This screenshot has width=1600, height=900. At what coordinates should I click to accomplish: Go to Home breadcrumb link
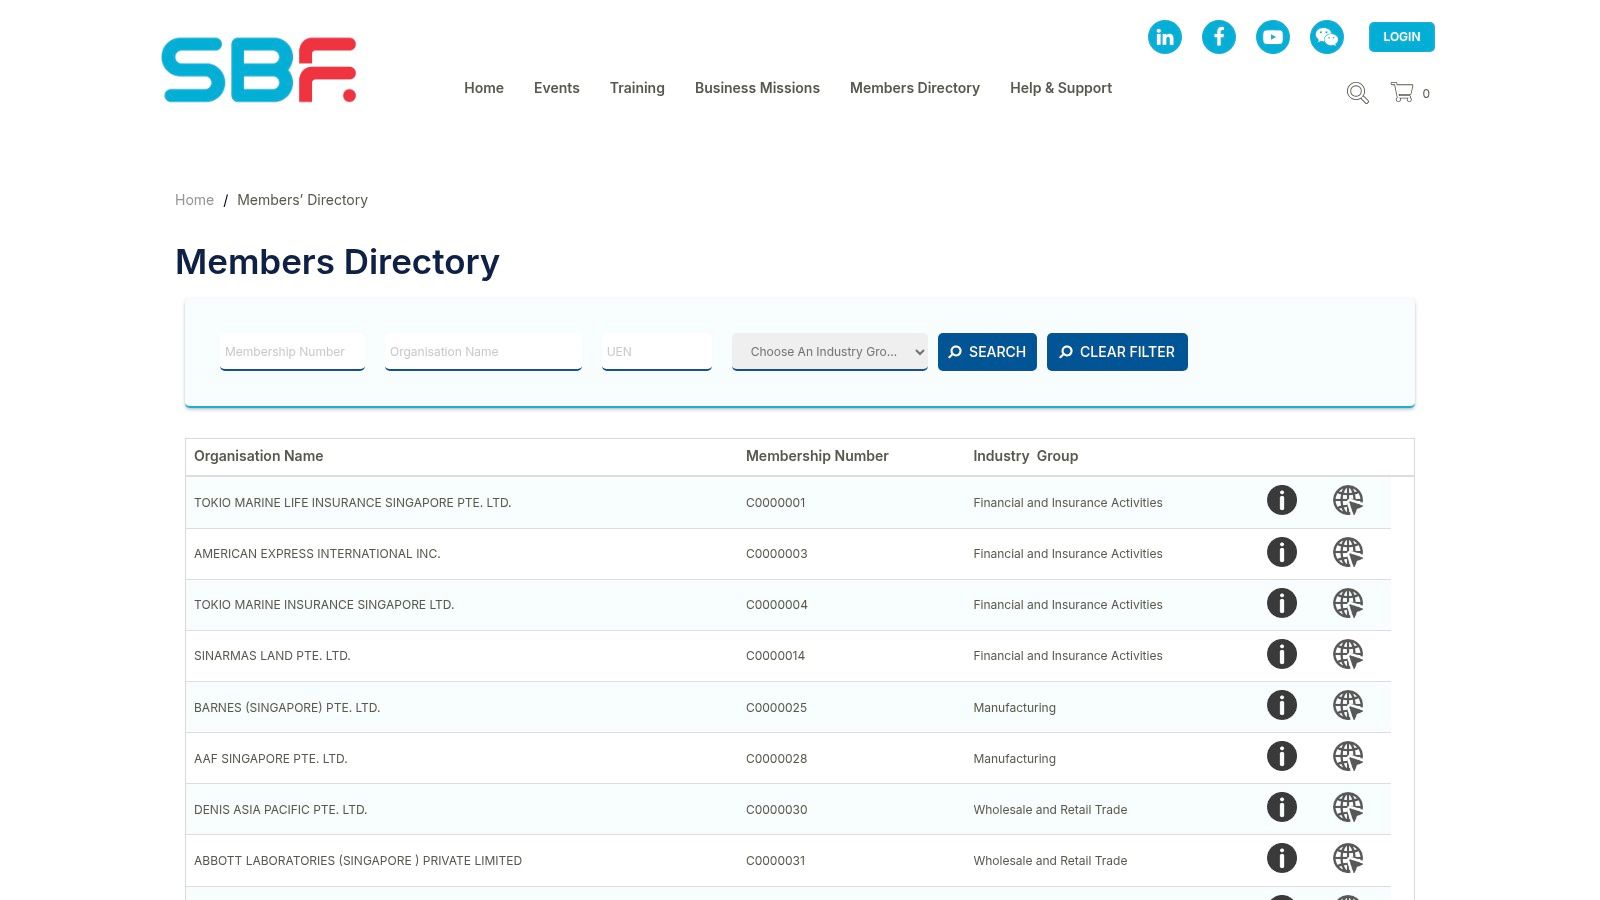[194, 200]
